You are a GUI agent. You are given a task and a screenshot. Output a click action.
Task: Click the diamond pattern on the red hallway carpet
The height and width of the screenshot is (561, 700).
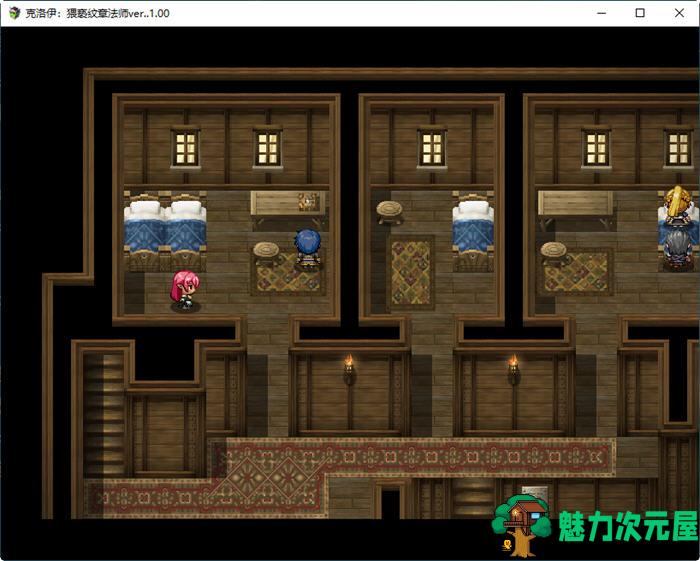pyautogui.click(x=268, y=478)
